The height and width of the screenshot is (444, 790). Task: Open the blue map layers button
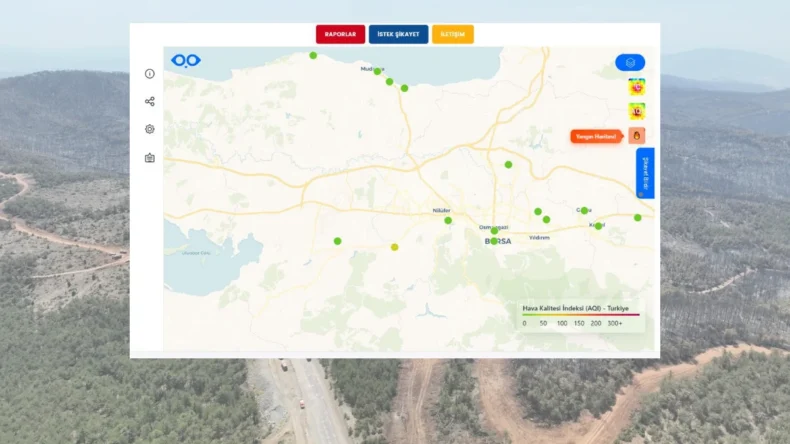(630, 63)
